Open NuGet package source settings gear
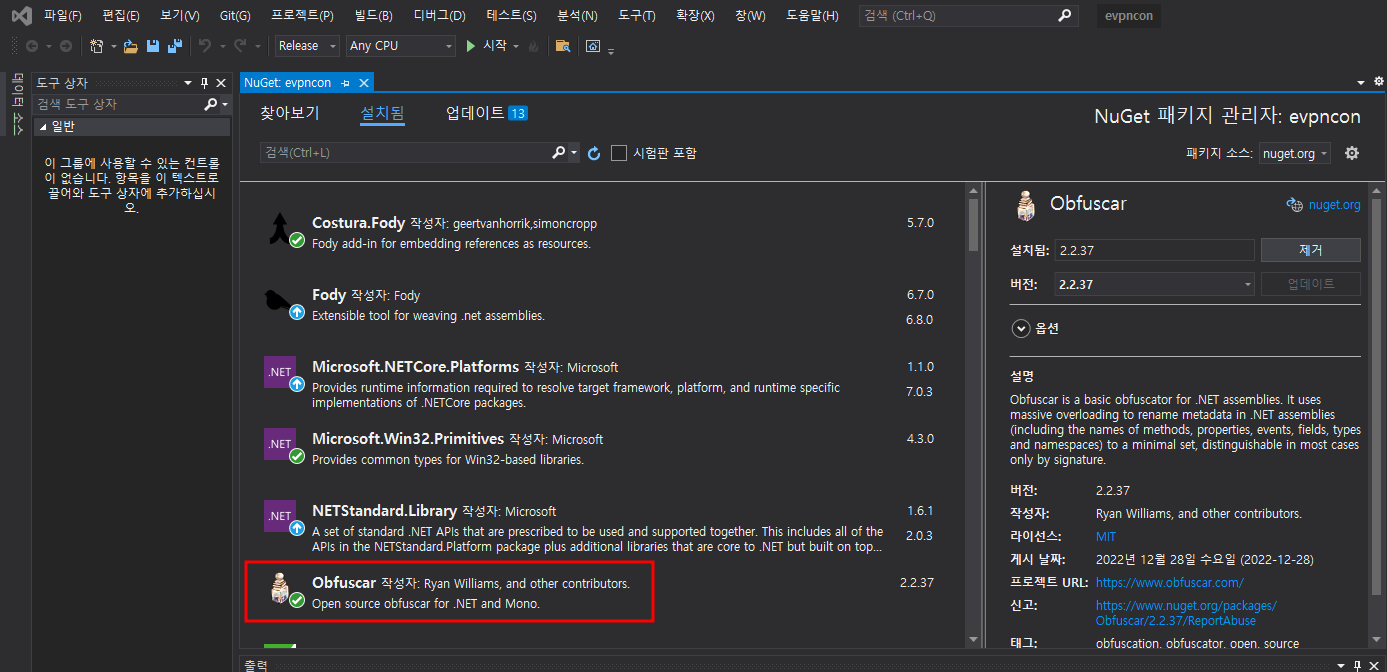Image resolution: width=1387 pixels, height=672 pixels. (1352, 153)
